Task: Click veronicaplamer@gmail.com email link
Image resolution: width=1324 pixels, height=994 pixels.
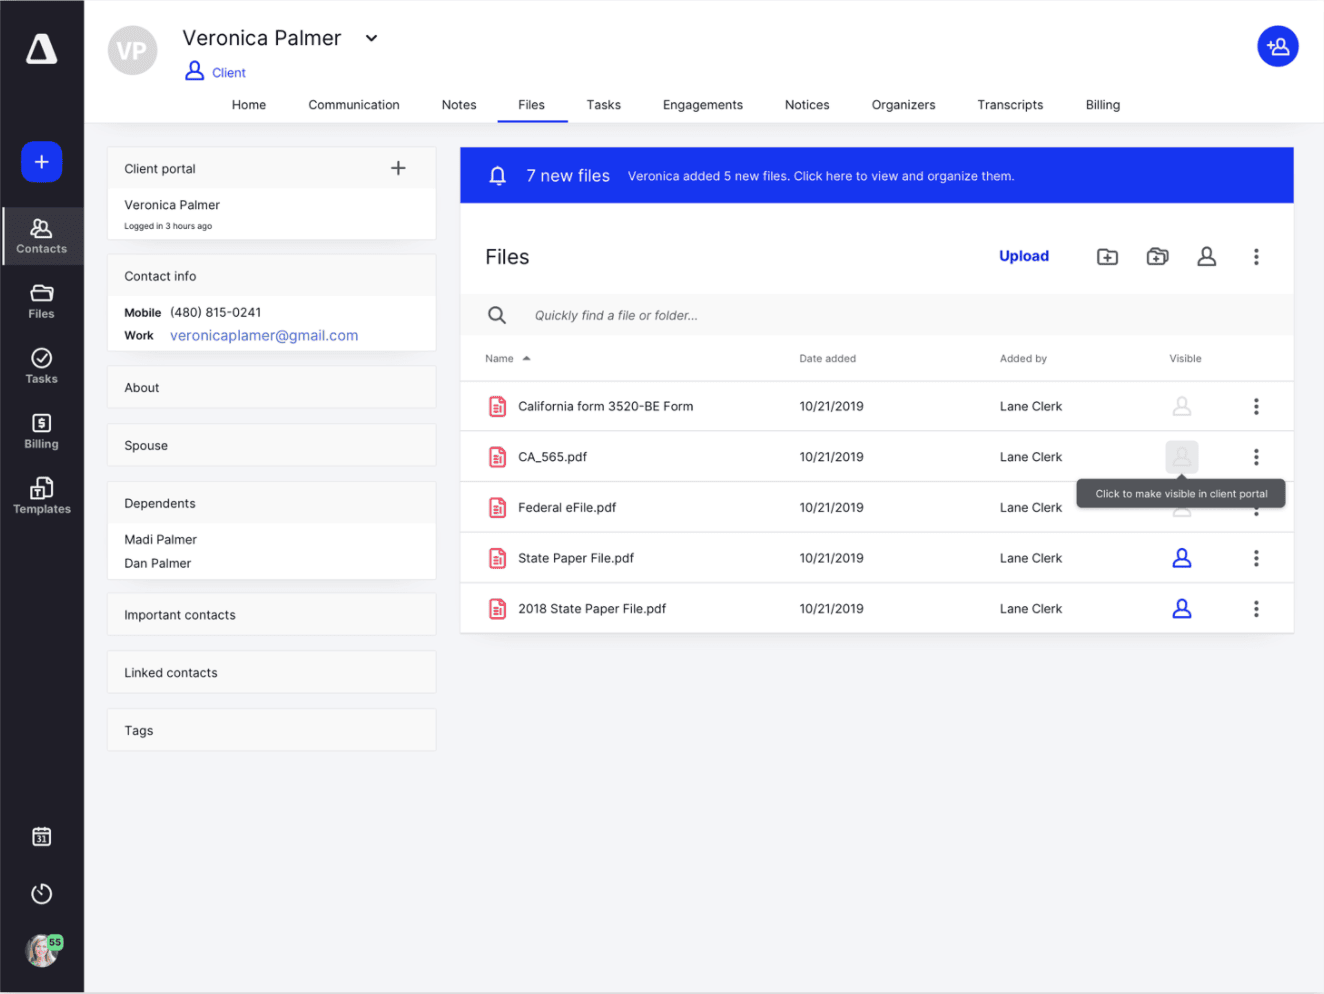Action: pyautogui.click(x=263, y=335)
